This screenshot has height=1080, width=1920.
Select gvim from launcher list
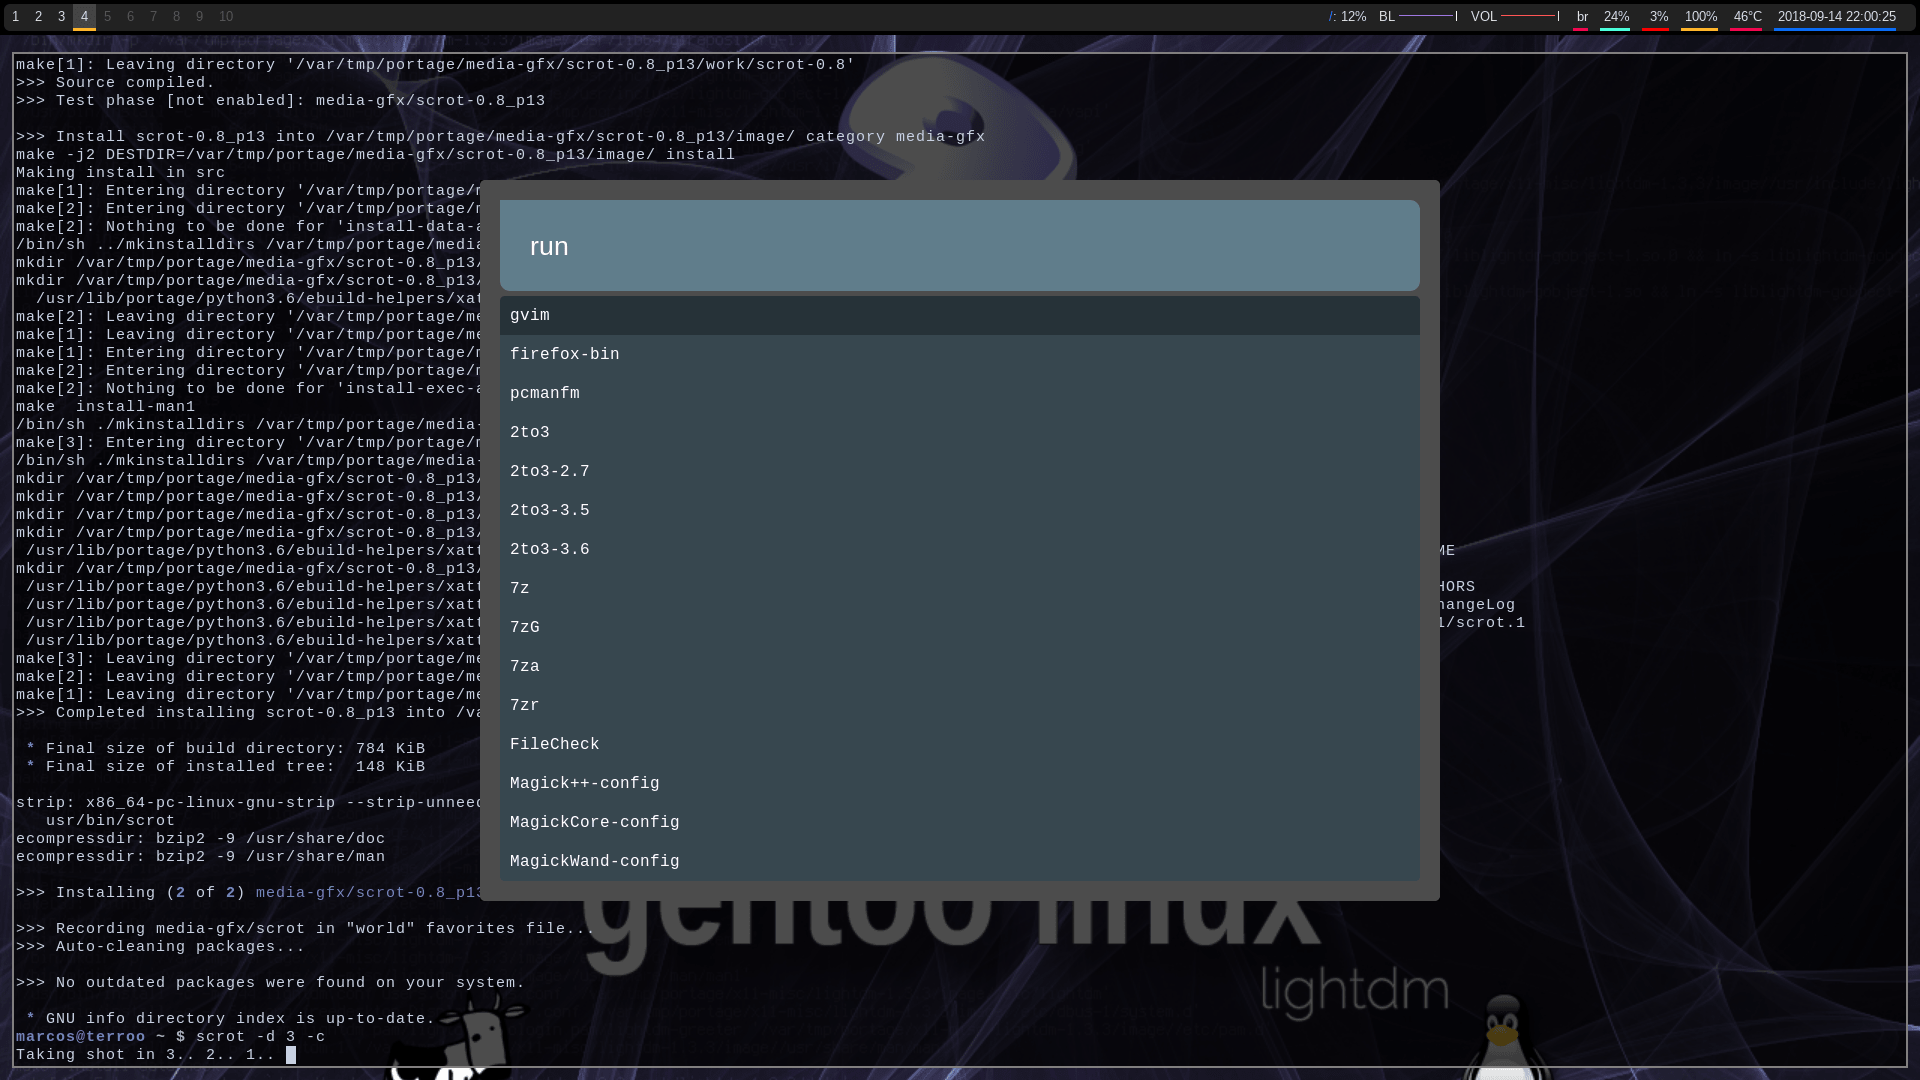coord(960,315)
